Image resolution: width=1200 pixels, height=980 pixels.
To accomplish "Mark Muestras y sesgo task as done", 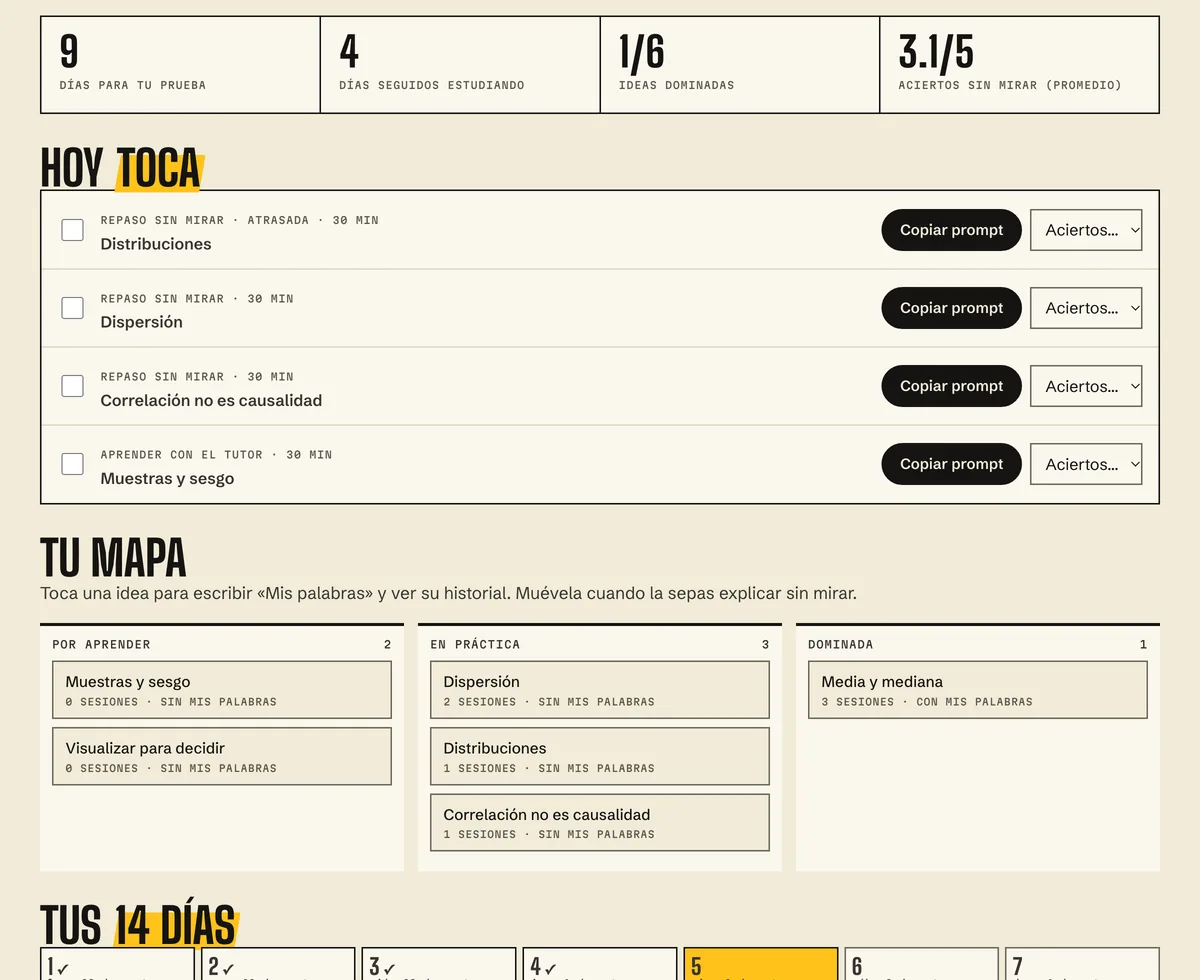I will pyautogui.click(x=72, y=464).
